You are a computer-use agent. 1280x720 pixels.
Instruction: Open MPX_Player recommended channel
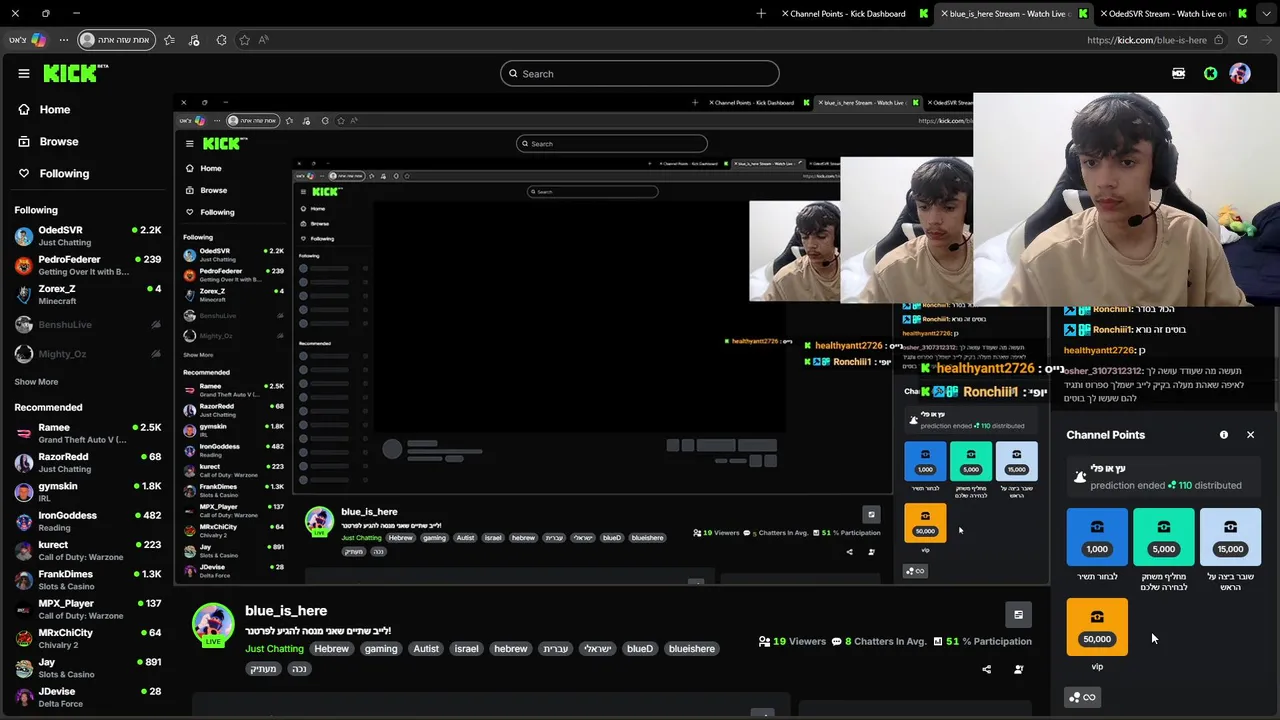click(x=88, y=609)
